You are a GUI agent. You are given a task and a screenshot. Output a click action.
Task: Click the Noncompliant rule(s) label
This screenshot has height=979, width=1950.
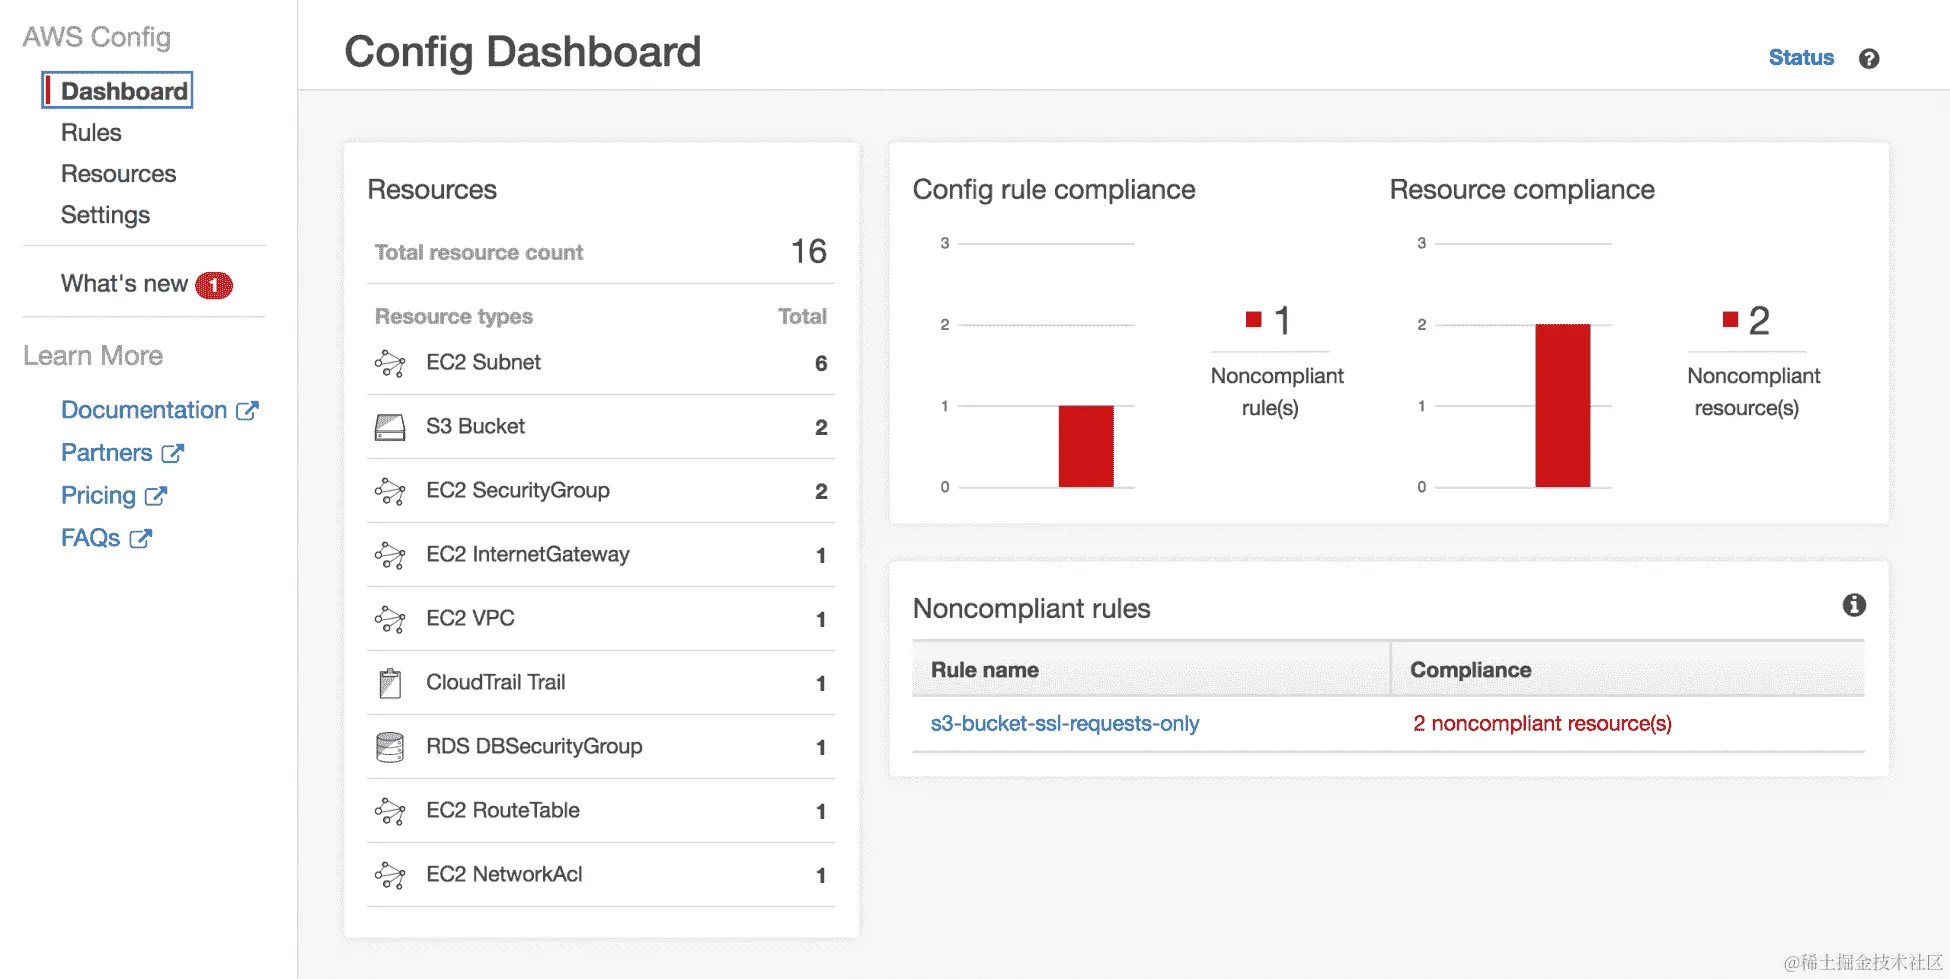(x=1276, y=392)
